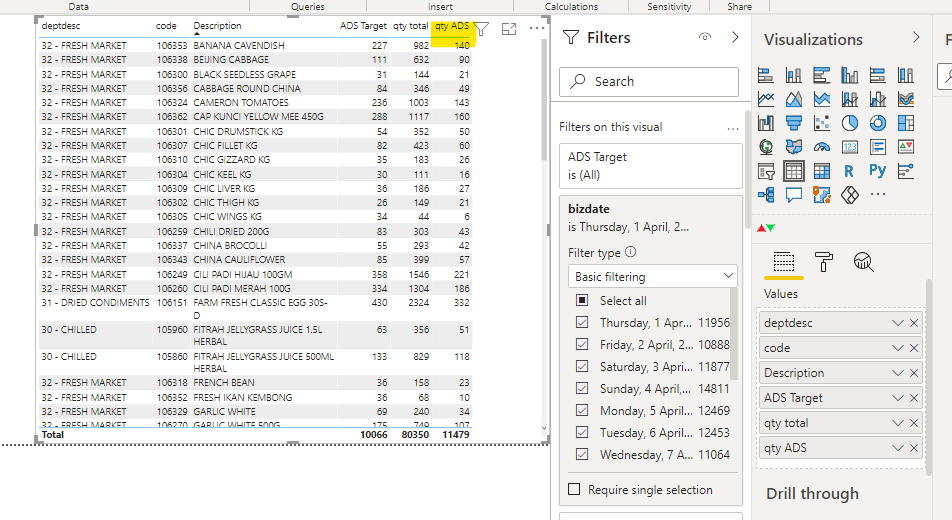The width and height of the screenshot is (952, 520).
Task: Select the Funnel chart visual
Action: point(794,123)
